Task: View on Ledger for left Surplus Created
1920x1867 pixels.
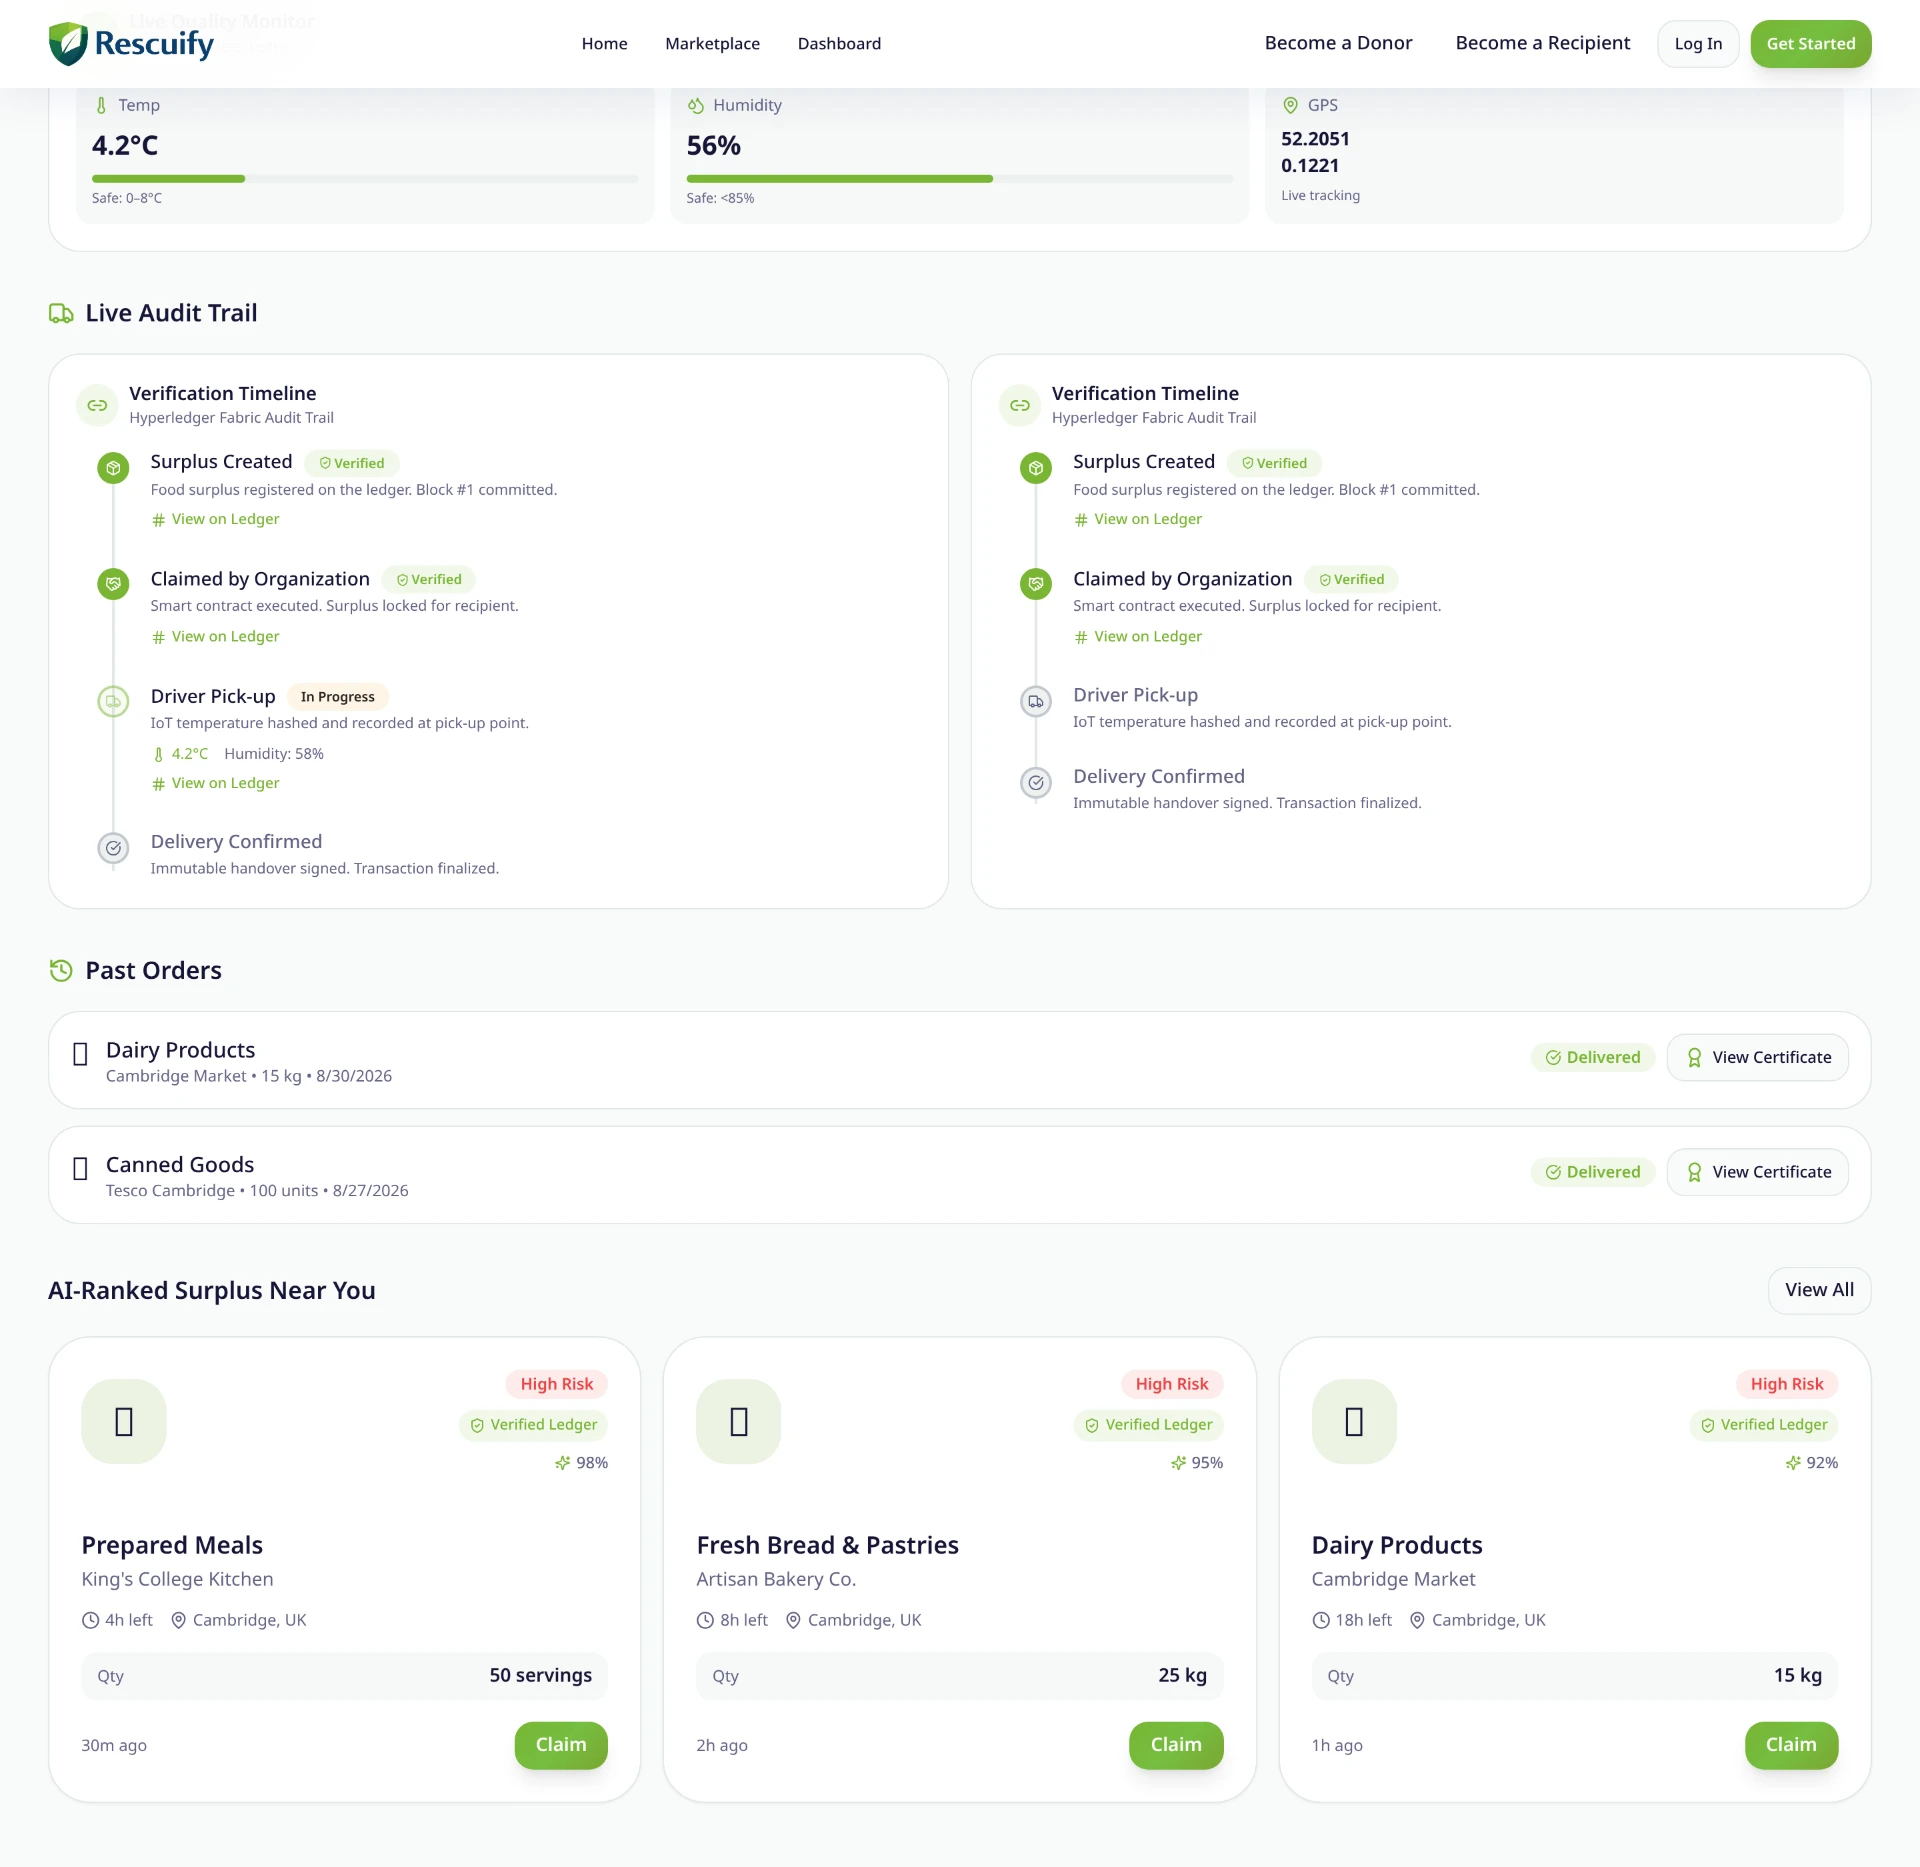Action: point(215,519)
